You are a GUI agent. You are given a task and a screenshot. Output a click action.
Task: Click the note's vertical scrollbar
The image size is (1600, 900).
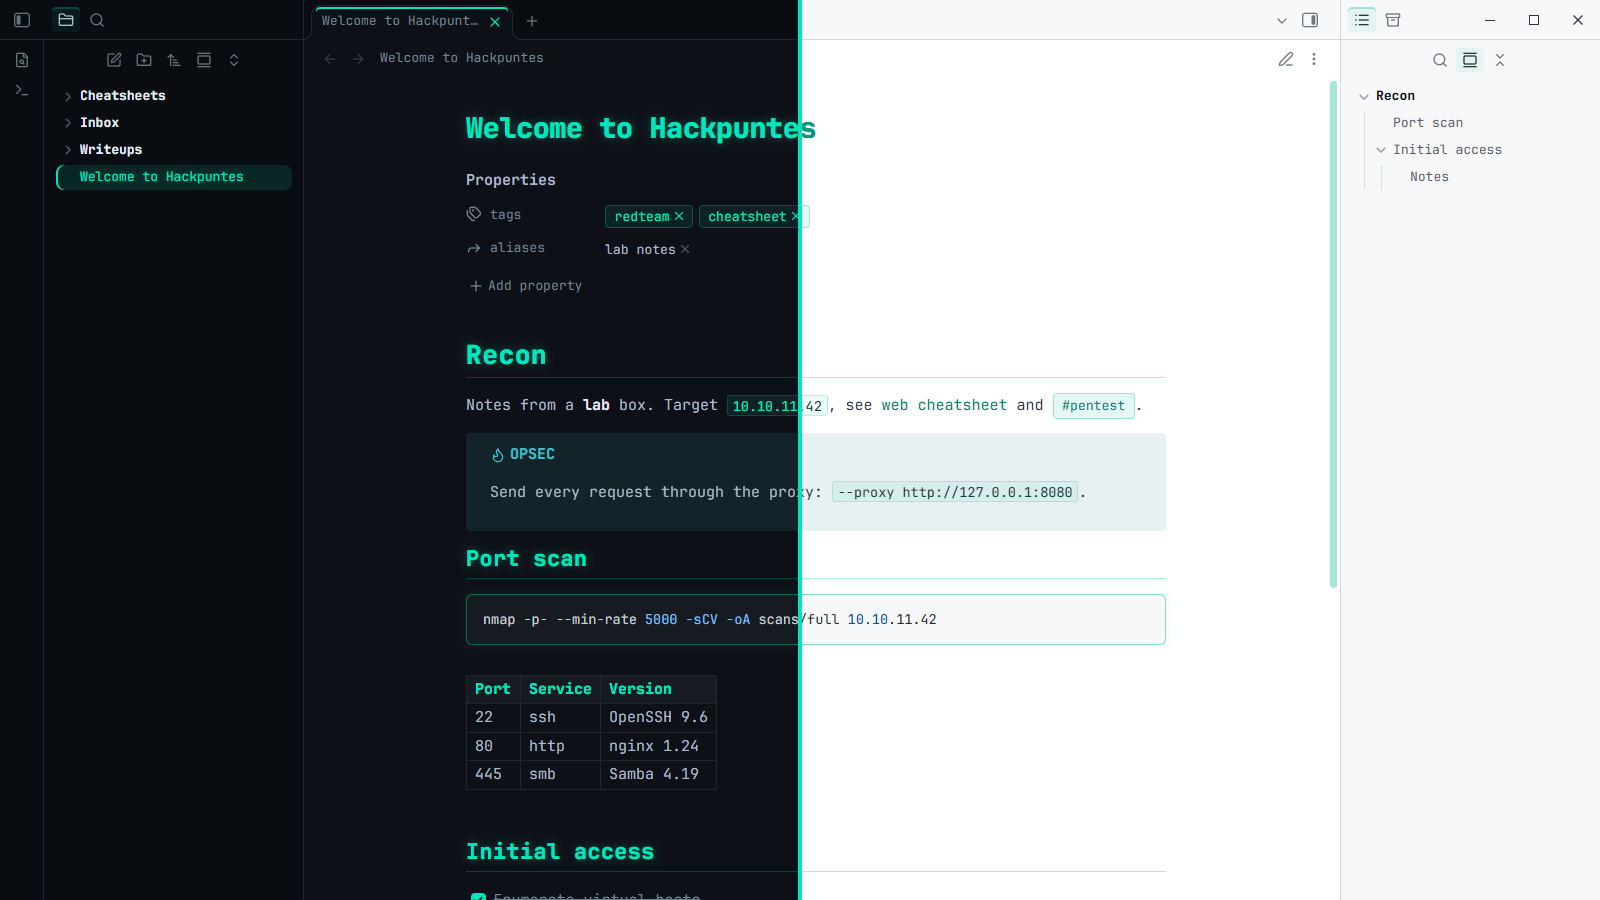(1334, 335)
